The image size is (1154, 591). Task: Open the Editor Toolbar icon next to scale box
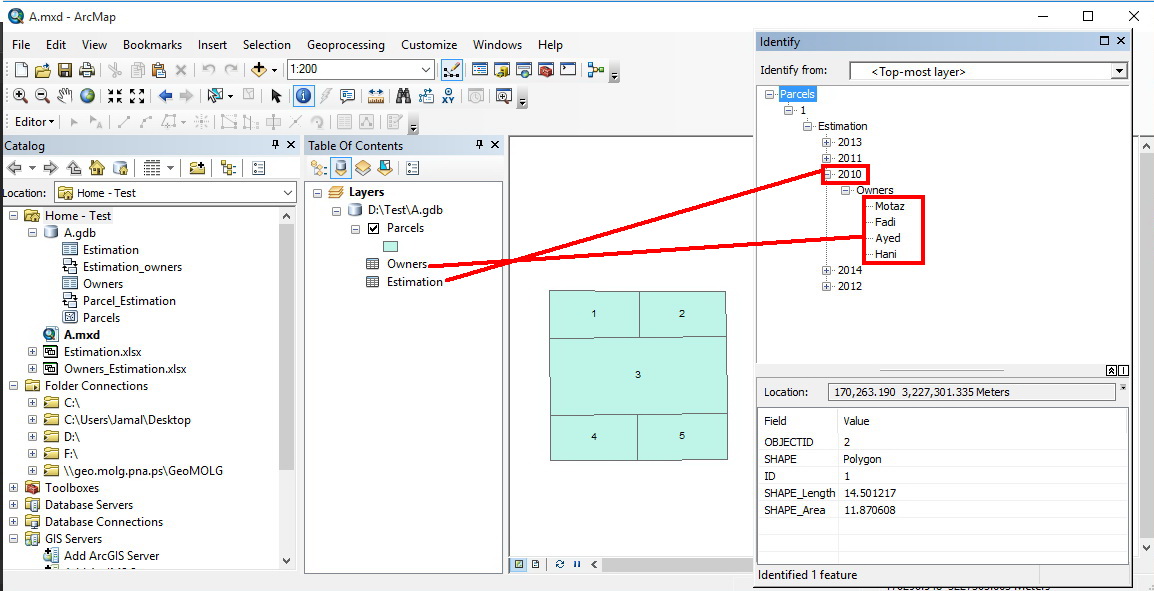(x=451, y=70)
